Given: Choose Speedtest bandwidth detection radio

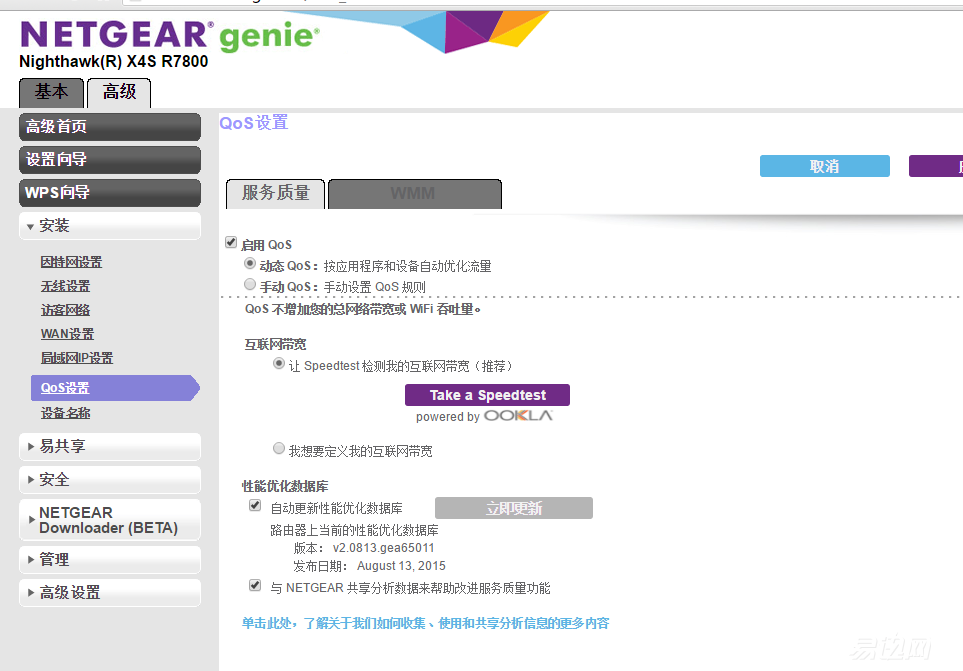Looking at the screenshot, I should point(279,363).
